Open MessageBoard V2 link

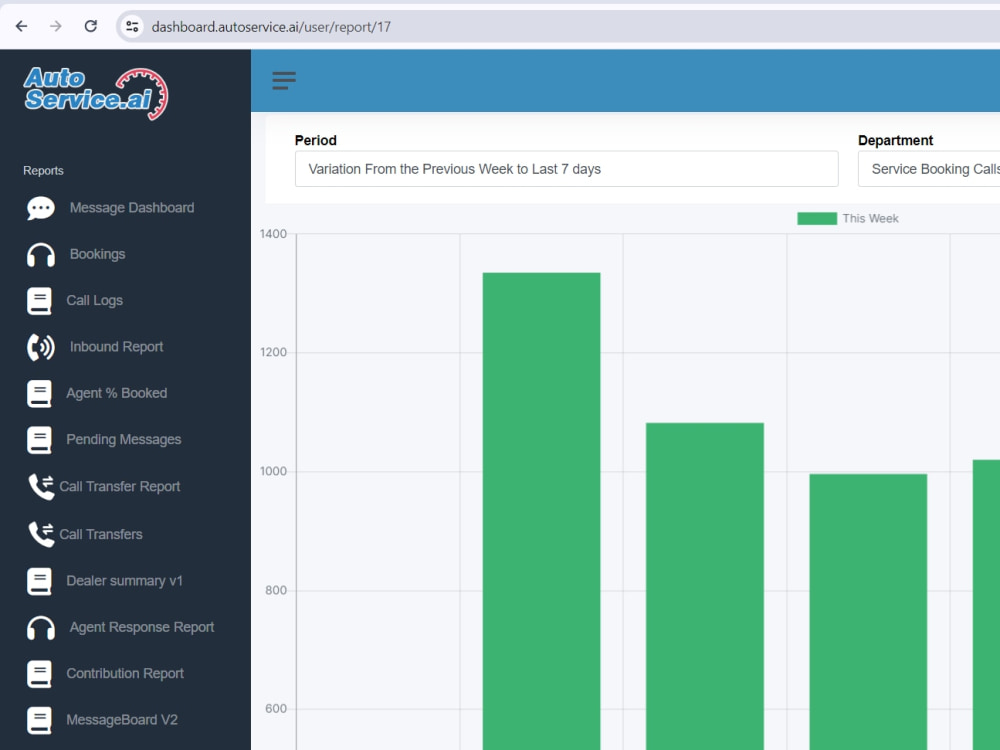[122, 720]
